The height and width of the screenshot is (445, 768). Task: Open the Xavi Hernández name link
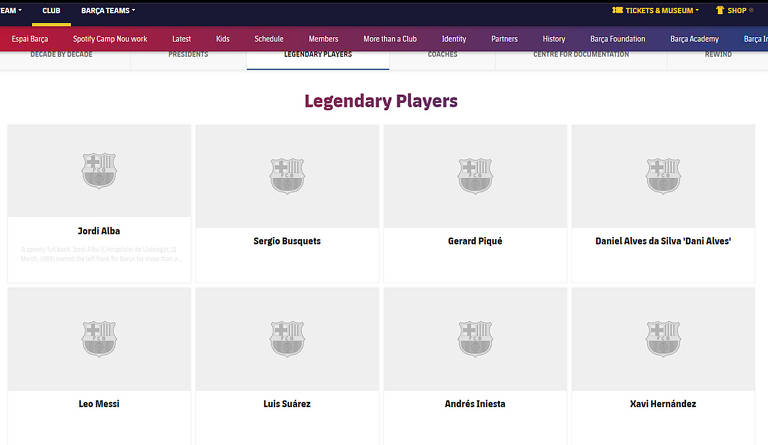[x=663, y=404]
